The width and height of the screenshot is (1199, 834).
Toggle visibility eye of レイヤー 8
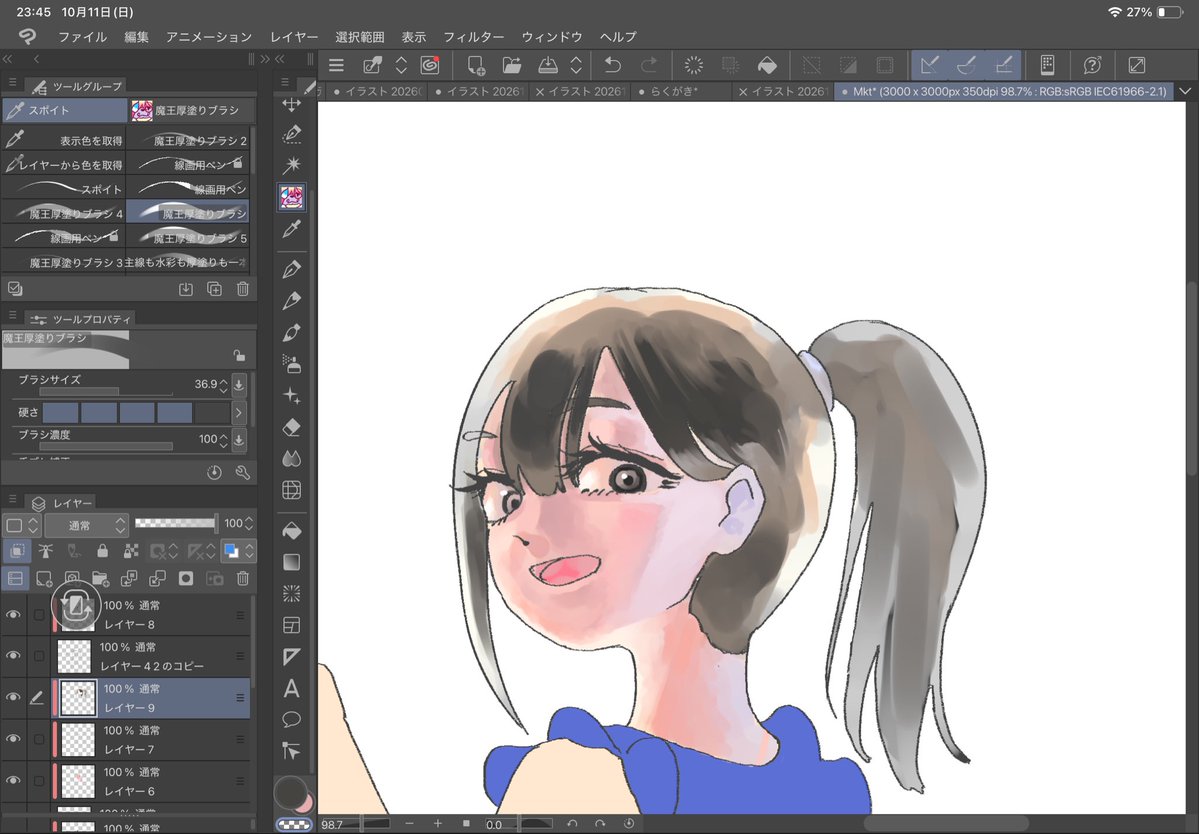pos(13,615)
